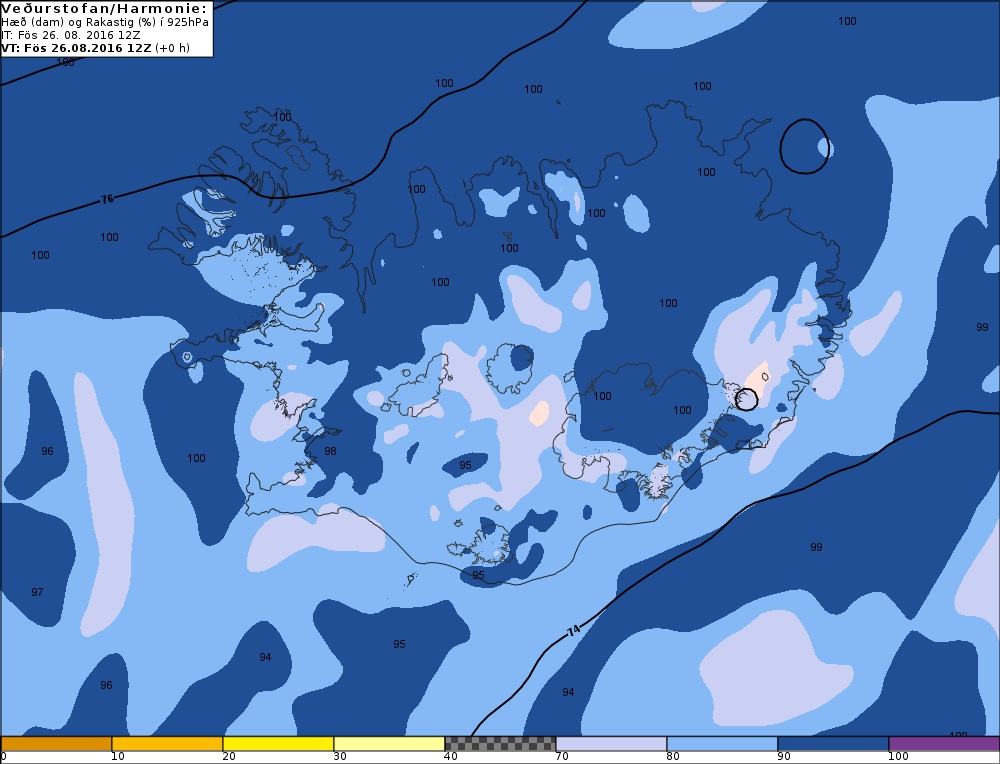The height and width of the screenshot is (764, 1000).
Task: Click the '74' height contour label
Action: tap(574, 631)
